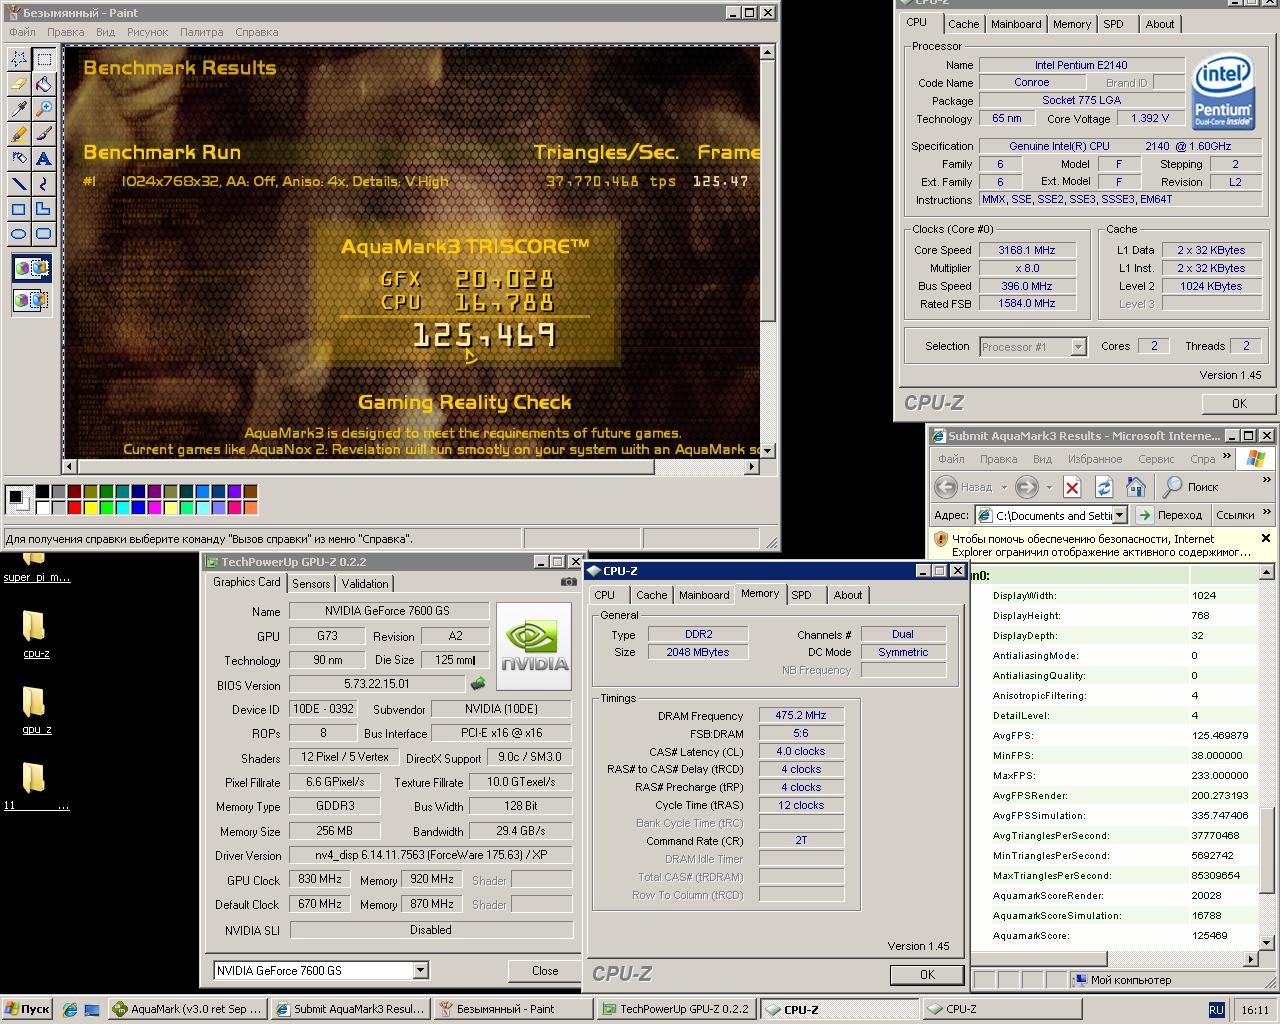
Task: Click the BIOS save chip icon in GPU-Z
Action: point(478,684)
